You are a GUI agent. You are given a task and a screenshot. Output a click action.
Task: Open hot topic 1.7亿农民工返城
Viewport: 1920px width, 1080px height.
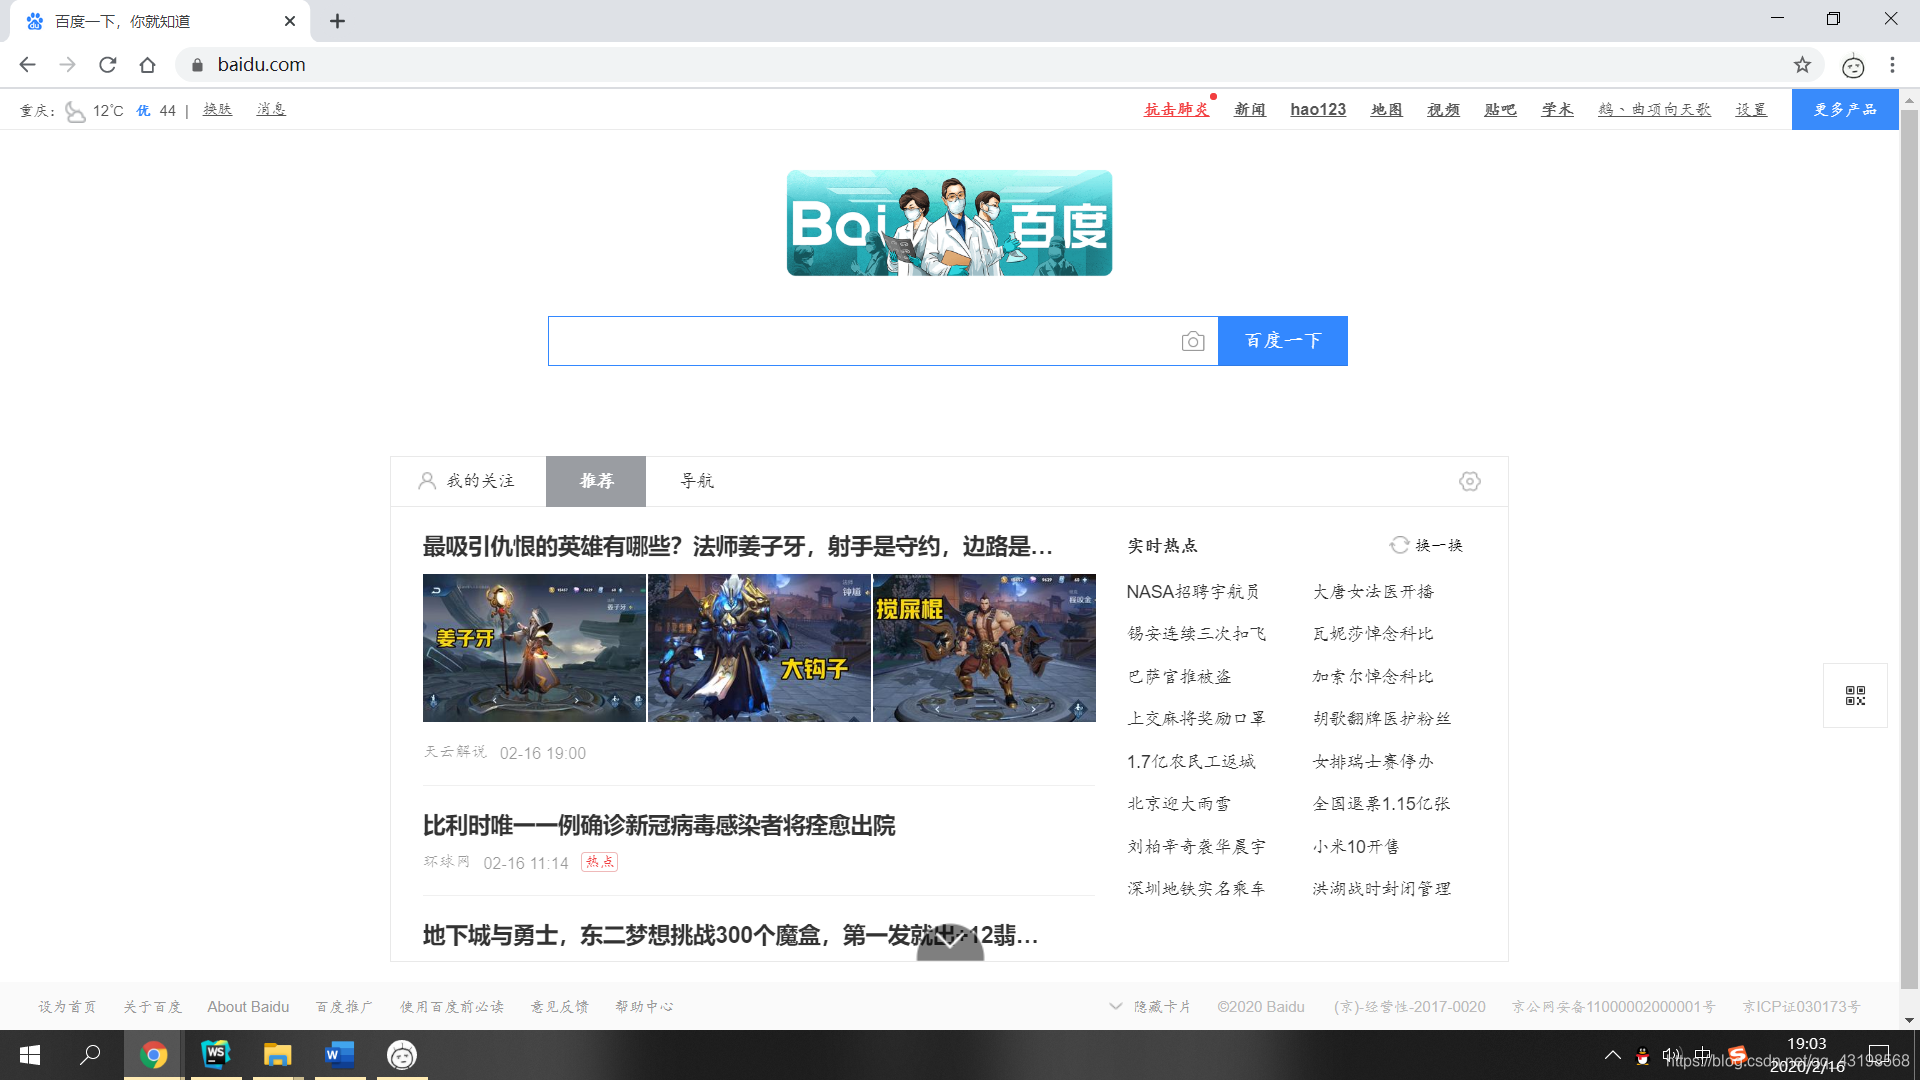[x=1191, y=762]
